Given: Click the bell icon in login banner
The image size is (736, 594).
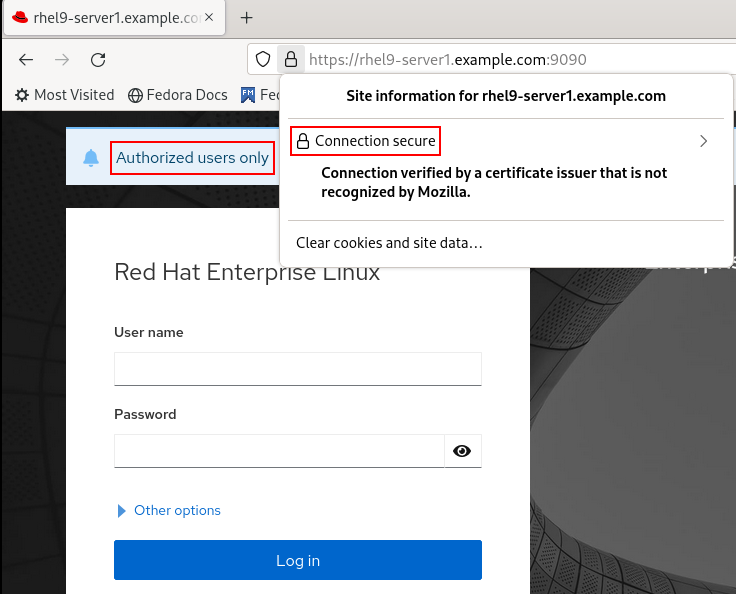Looking at the screenshot, I should pos(91,158).
